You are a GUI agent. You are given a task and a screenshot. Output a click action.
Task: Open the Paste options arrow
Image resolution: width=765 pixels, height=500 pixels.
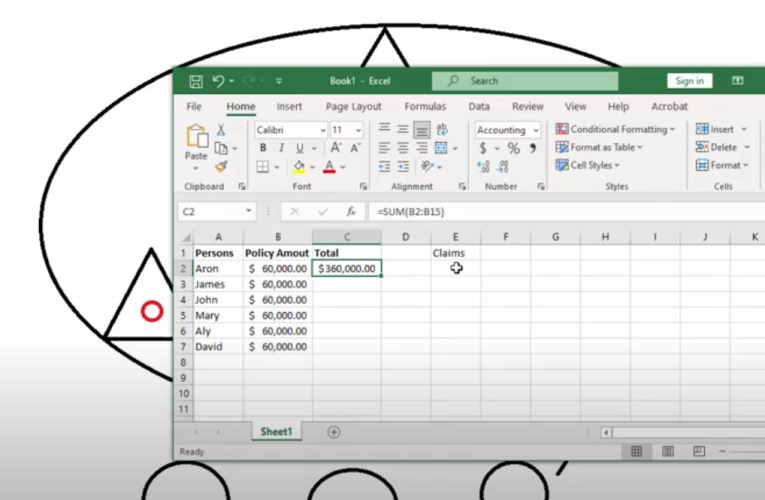(x=196, y=168)
